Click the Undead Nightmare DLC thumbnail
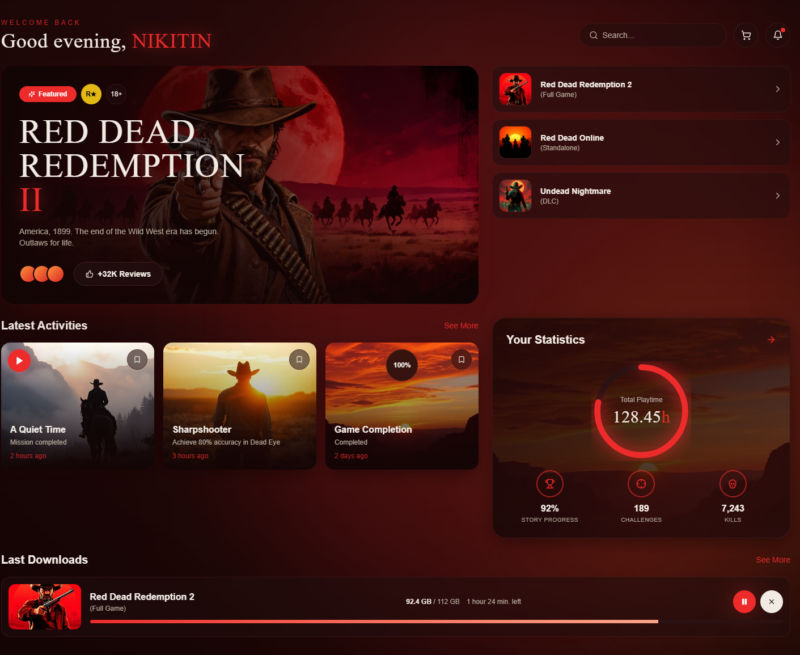Viewport: 800px width, 655px height. click(515, 196)
